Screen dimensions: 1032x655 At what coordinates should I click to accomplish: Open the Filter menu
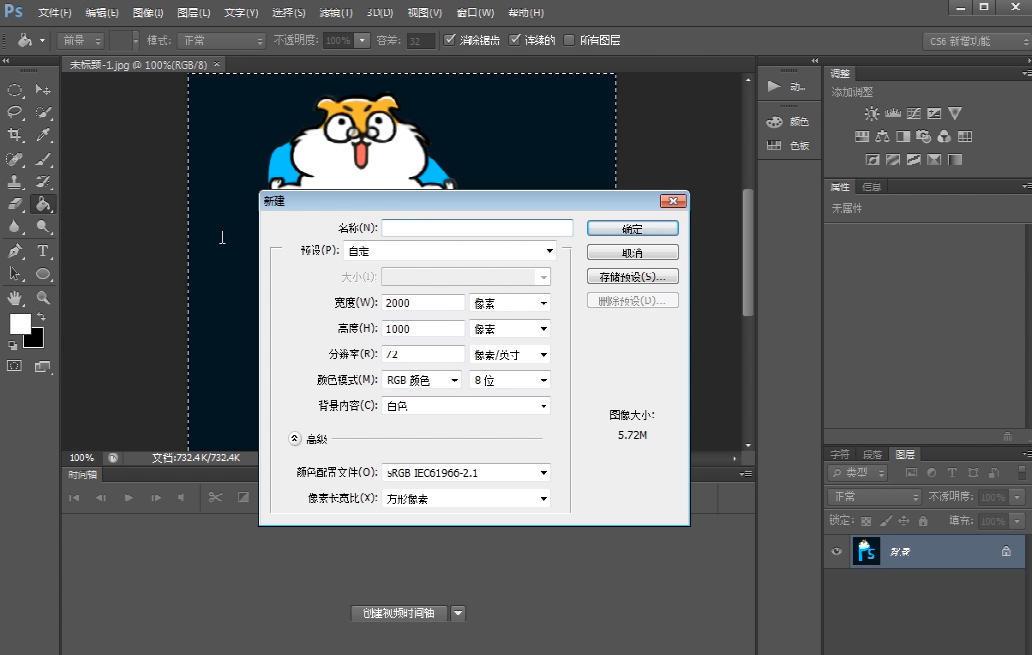click(336, 13)
